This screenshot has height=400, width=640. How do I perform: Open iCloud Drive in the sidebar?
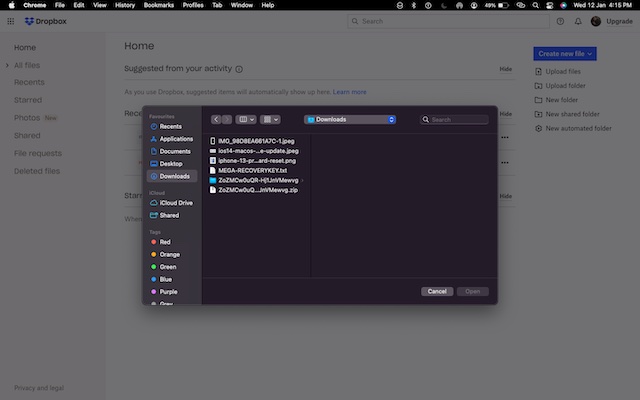pyautogui.click(x=171, y=203)
